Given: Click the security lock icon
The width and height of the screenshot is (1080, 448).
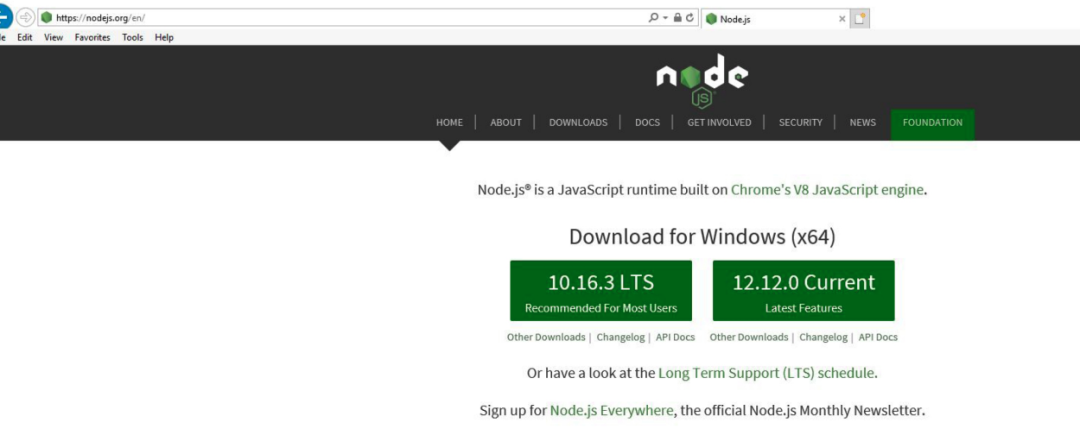Looking at the screenshot, I should coord(677,17).
